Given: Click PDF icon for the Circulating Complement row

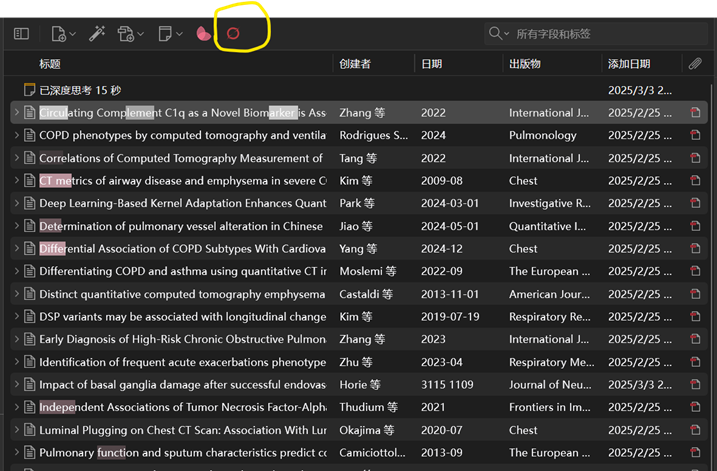Looking at the screenshot, I should click(x=695, y=113).
